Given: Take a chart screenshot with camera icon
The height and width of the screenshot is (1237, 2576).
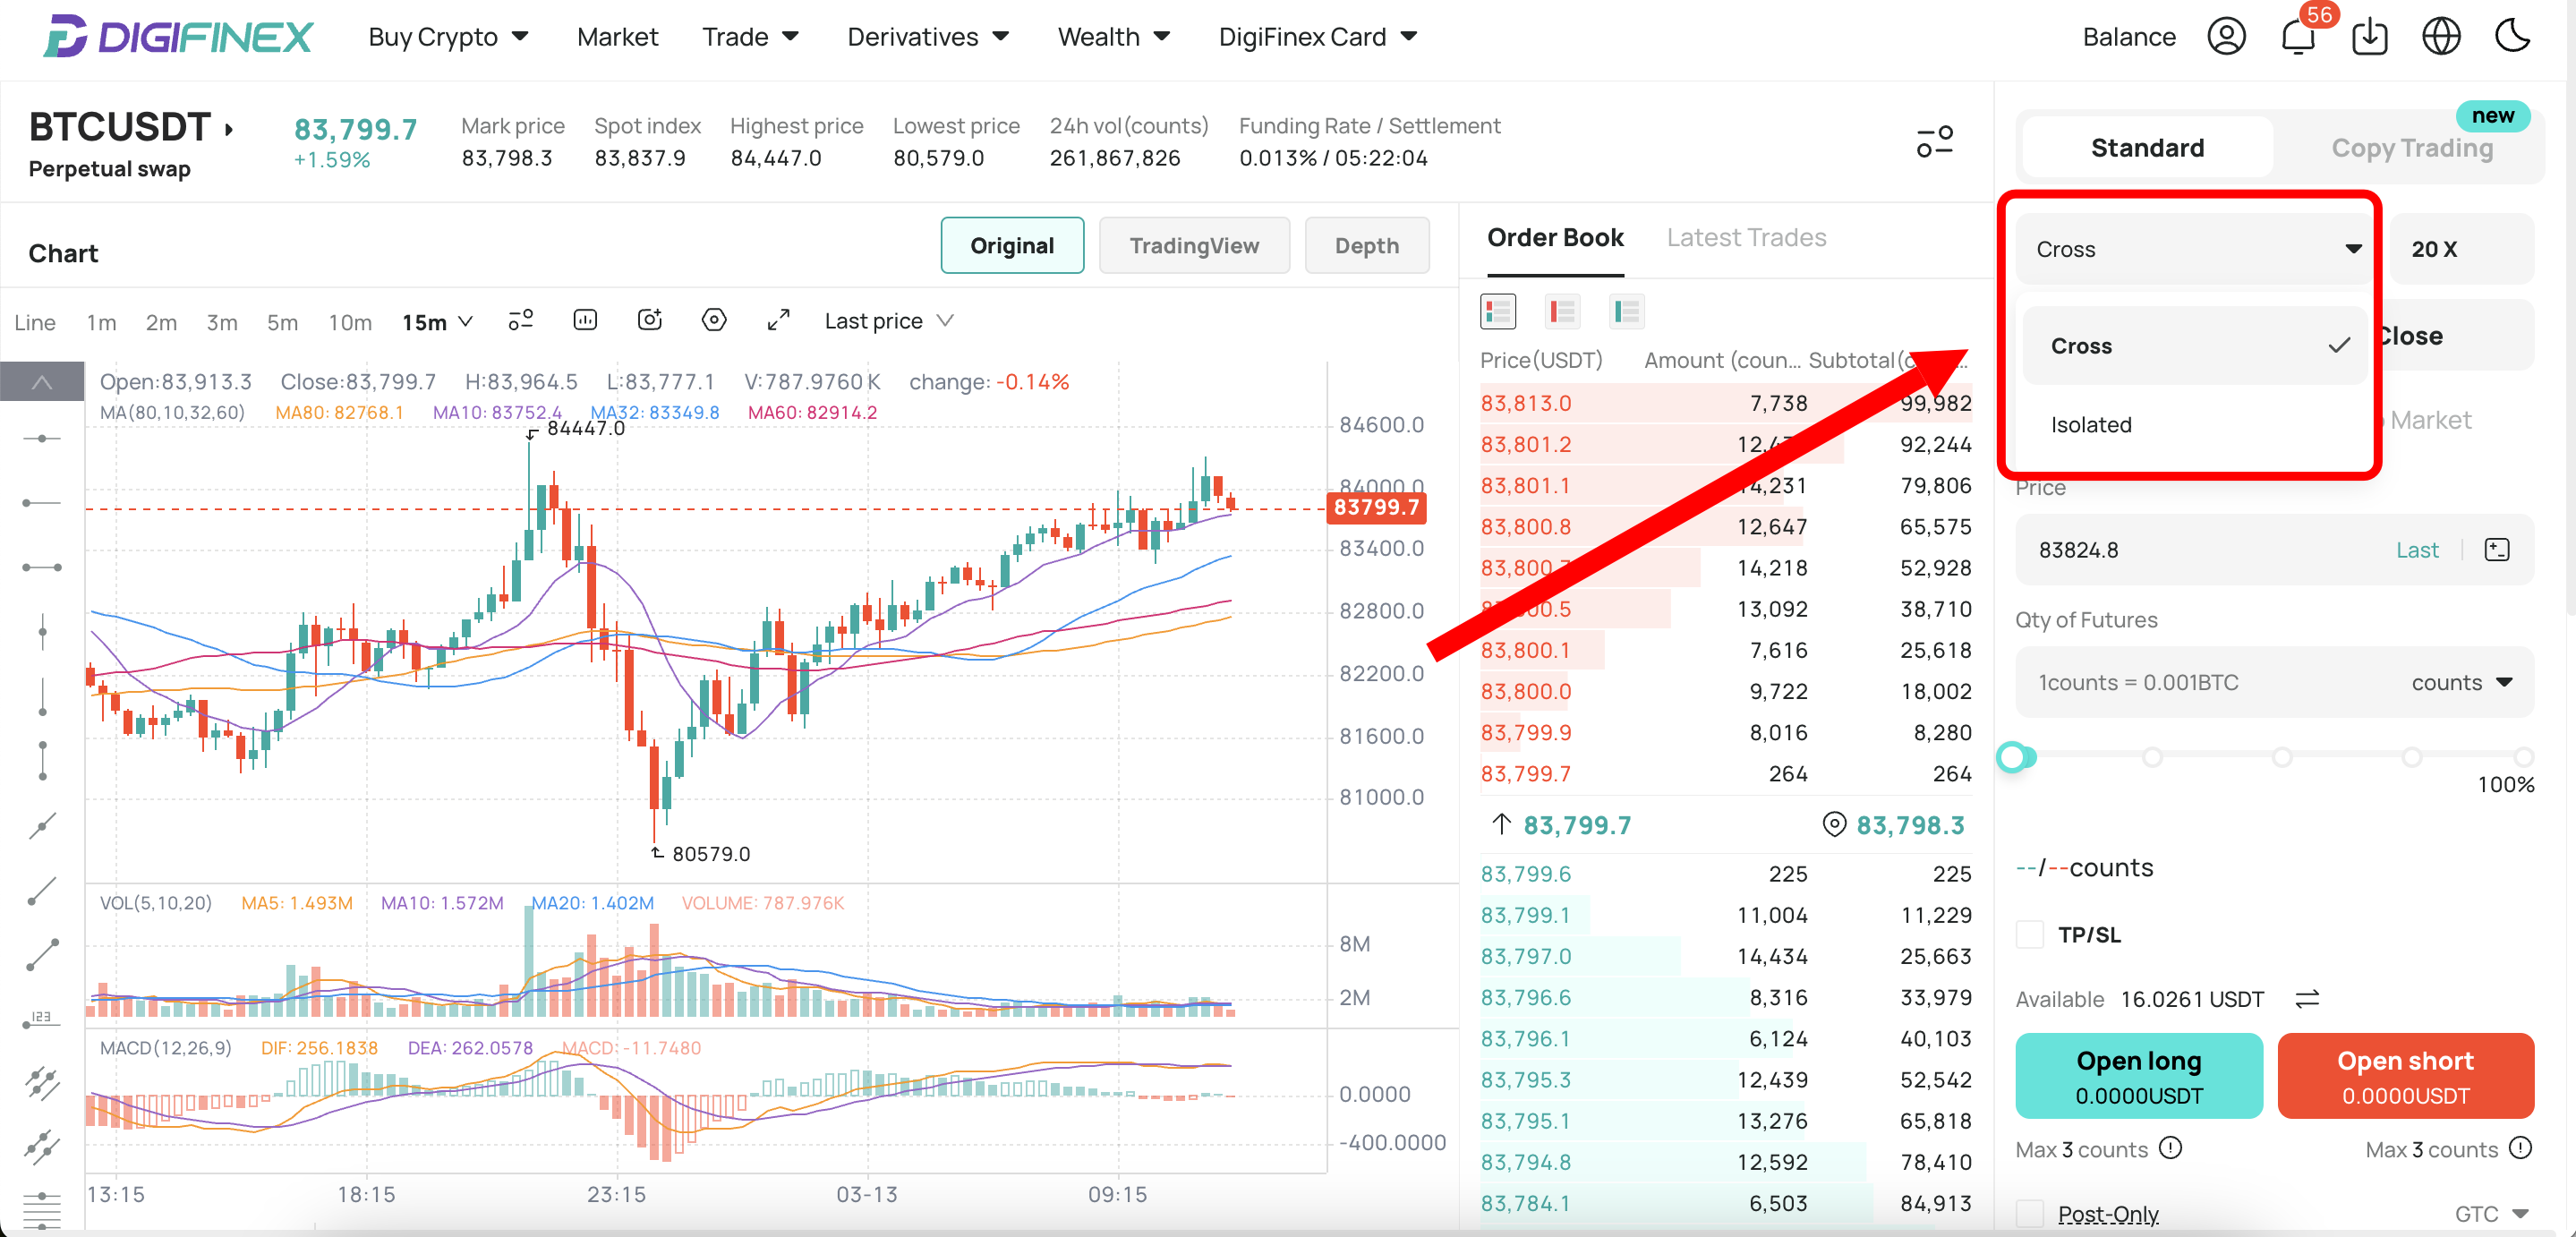Looking at the screenshot, I should [650, 320].
